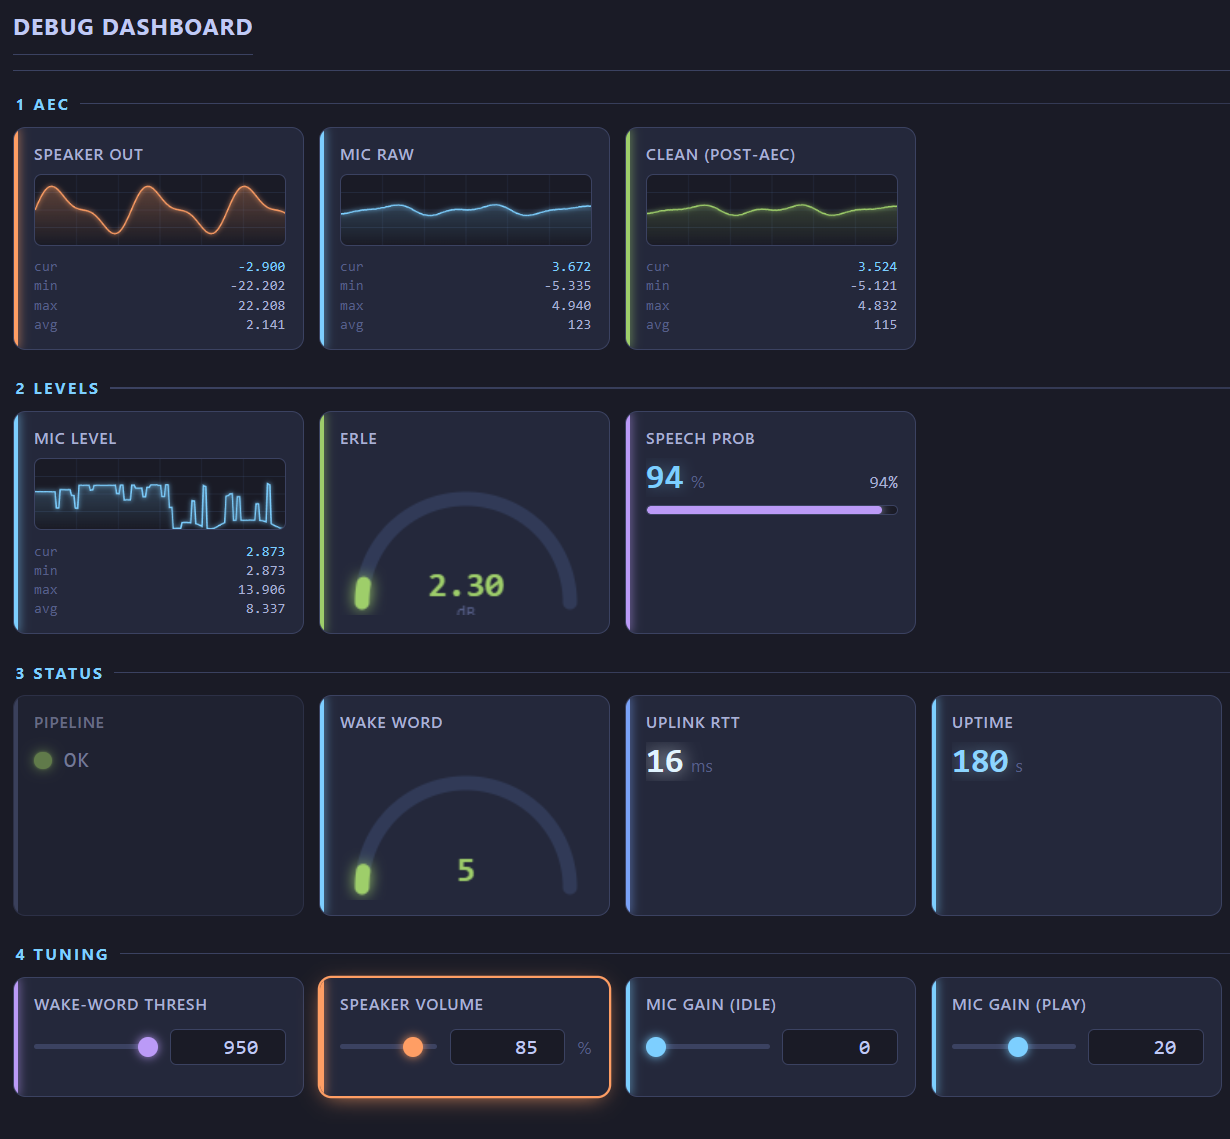Click the Mic Raw waveform chart
This screenshot has height=1139, width=1230.
[466, 210]
